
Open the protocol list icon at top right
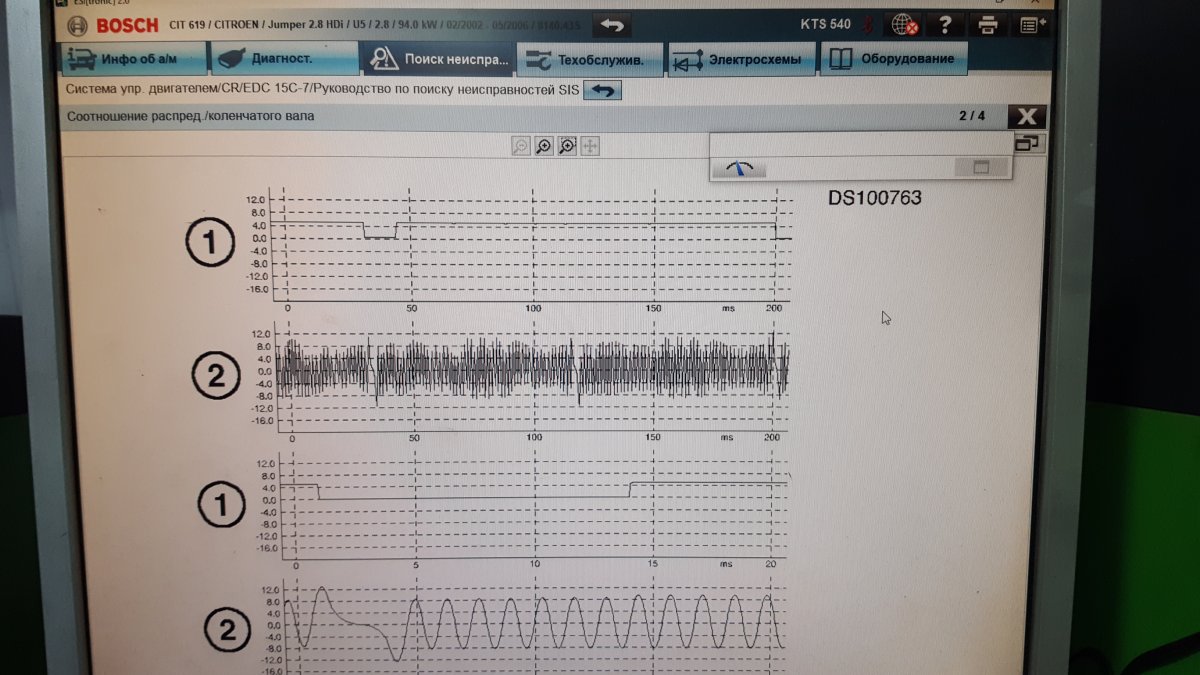click(x=1030, y=24)
